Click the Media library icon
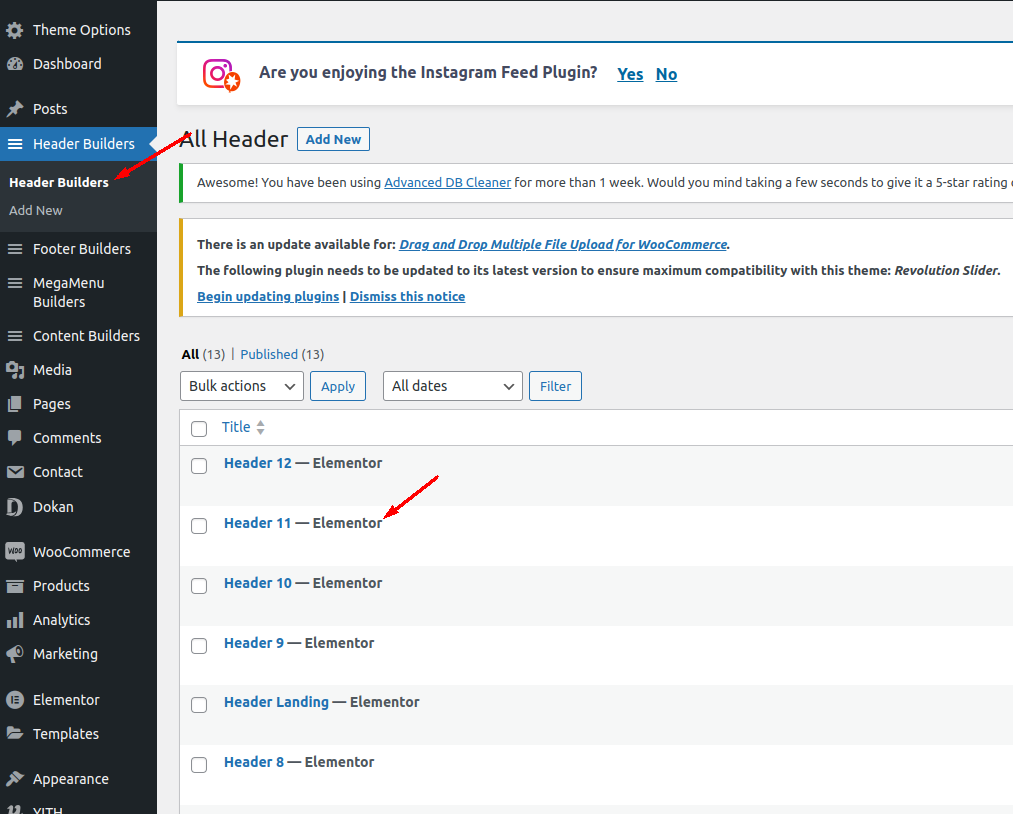The width and height of the screenshot is (1013, 814). click(x=15, y=370)
